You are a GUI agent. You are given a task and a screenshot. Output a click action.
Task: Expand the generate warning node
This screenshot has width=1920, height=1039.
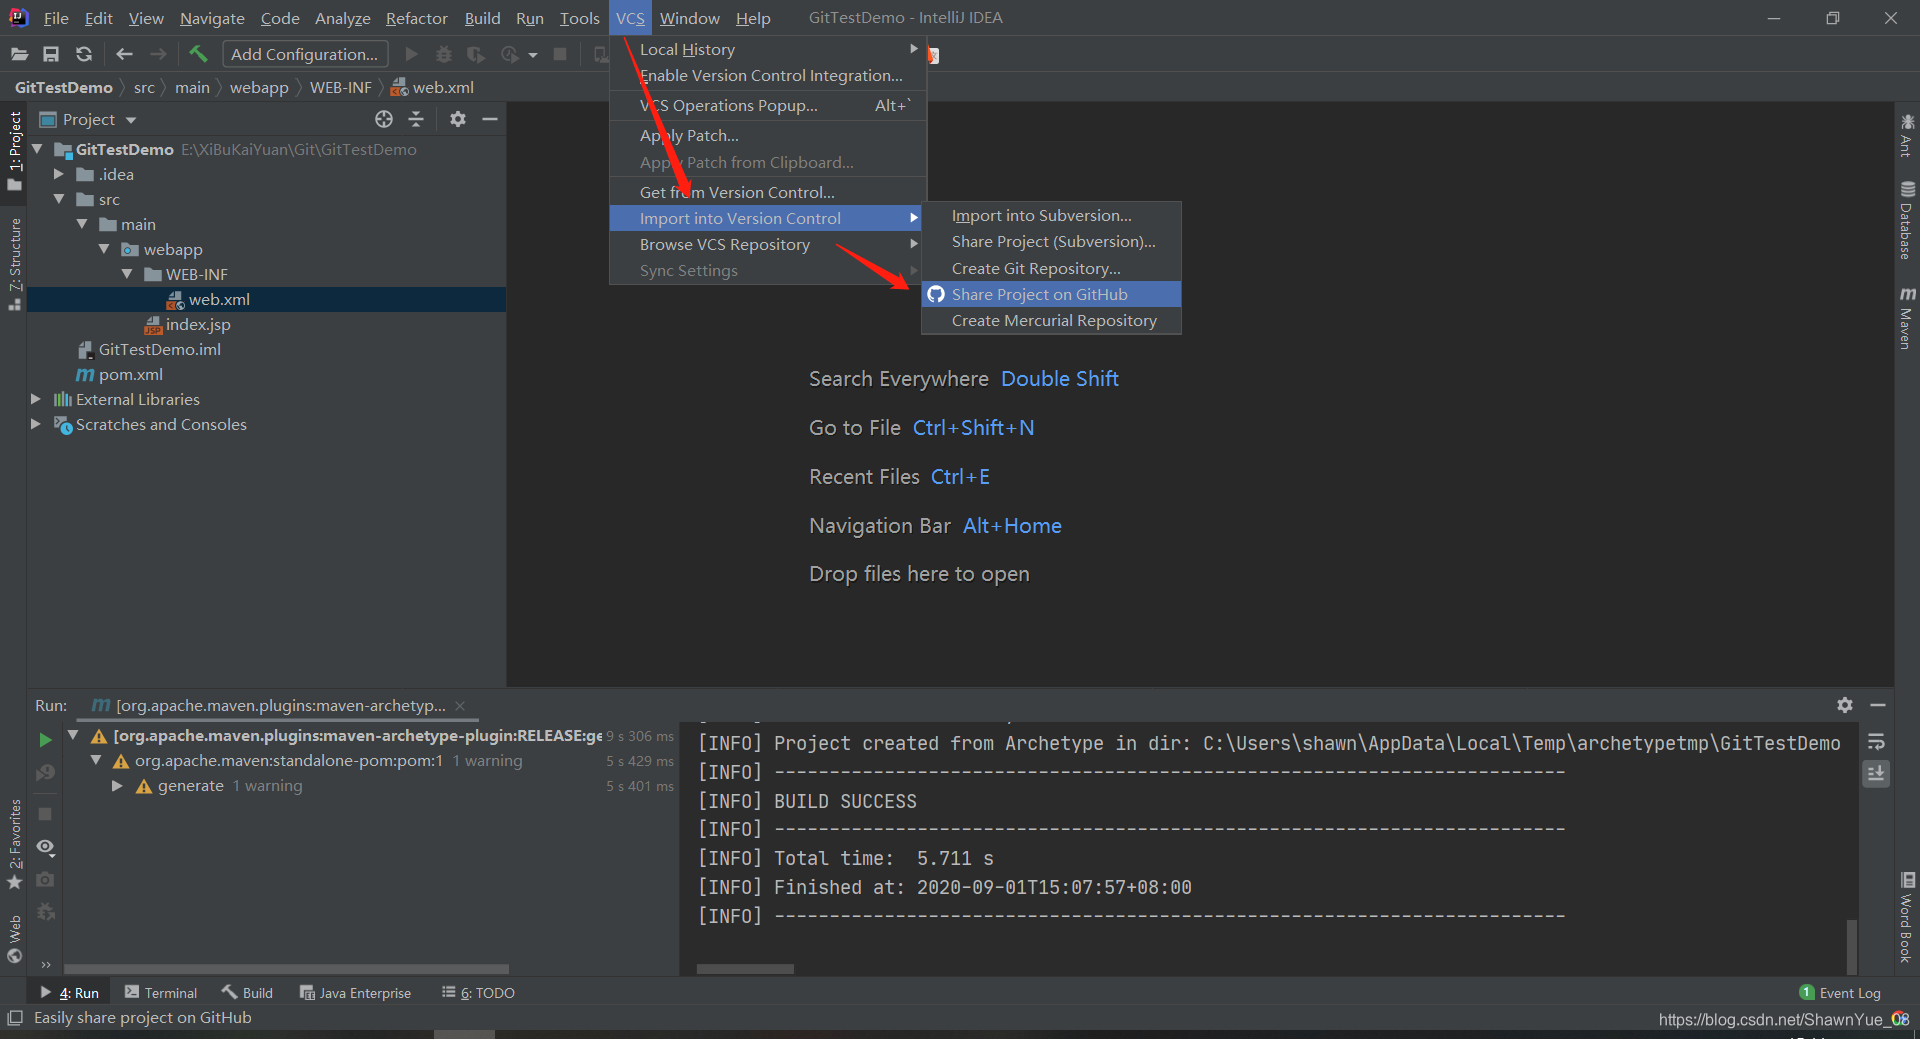(x=117, y=786)
